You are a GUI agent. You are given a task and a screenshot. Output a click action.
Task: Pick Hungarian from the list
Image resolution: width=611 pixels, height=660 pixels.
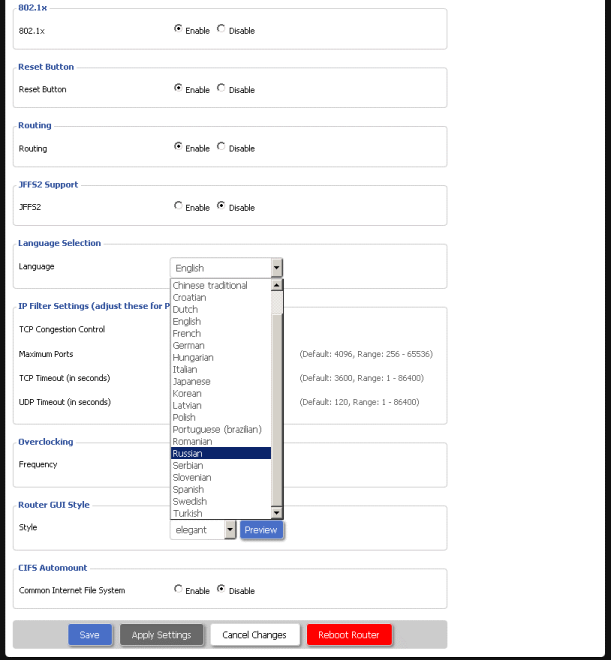pyautogui.click(x=221, y=357)
